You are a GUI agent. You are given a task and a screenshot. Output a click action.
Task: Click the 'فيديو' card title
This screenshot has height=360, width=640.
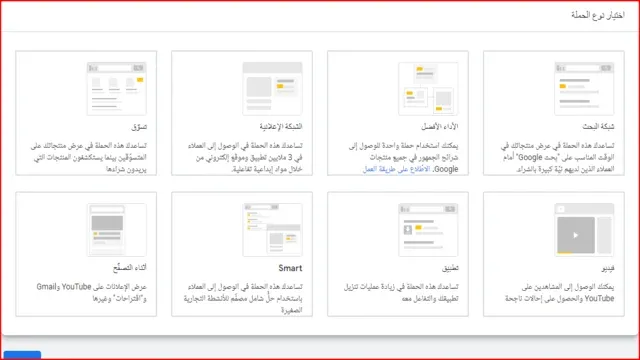click(608, 268)
